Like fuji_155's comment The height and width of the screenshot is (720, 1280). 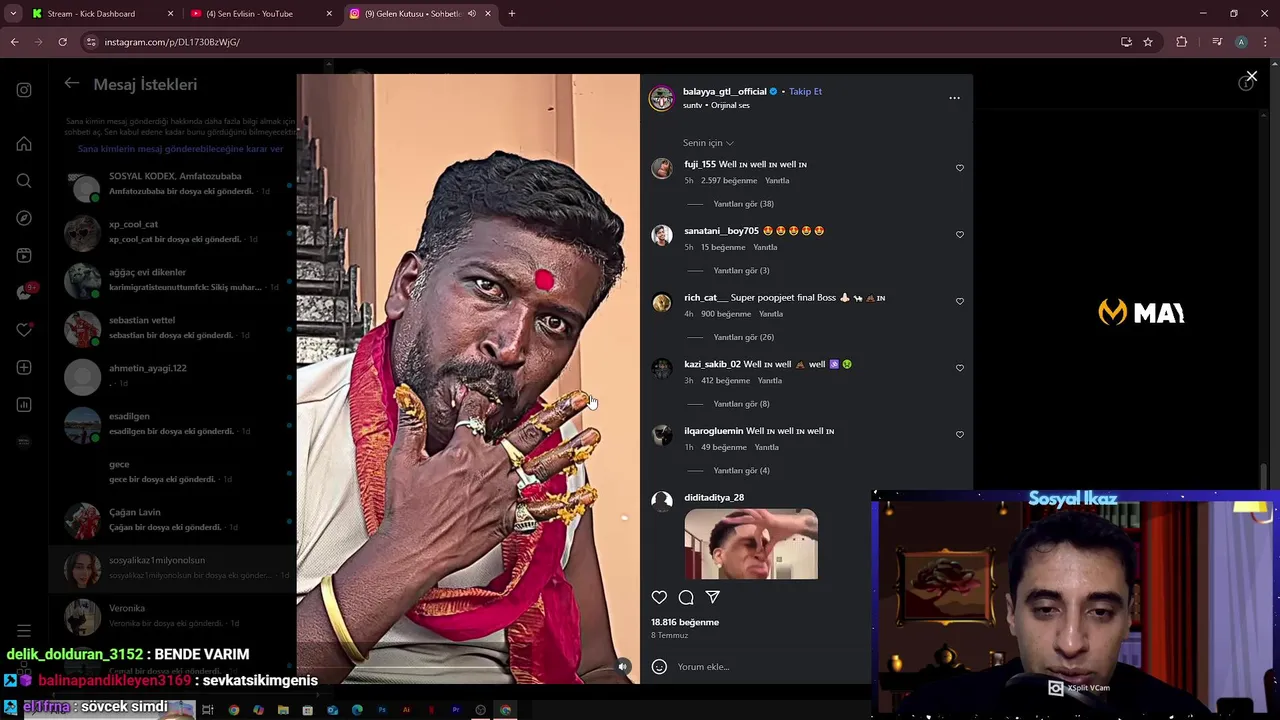pyautogui.click(x=960, y=168)
